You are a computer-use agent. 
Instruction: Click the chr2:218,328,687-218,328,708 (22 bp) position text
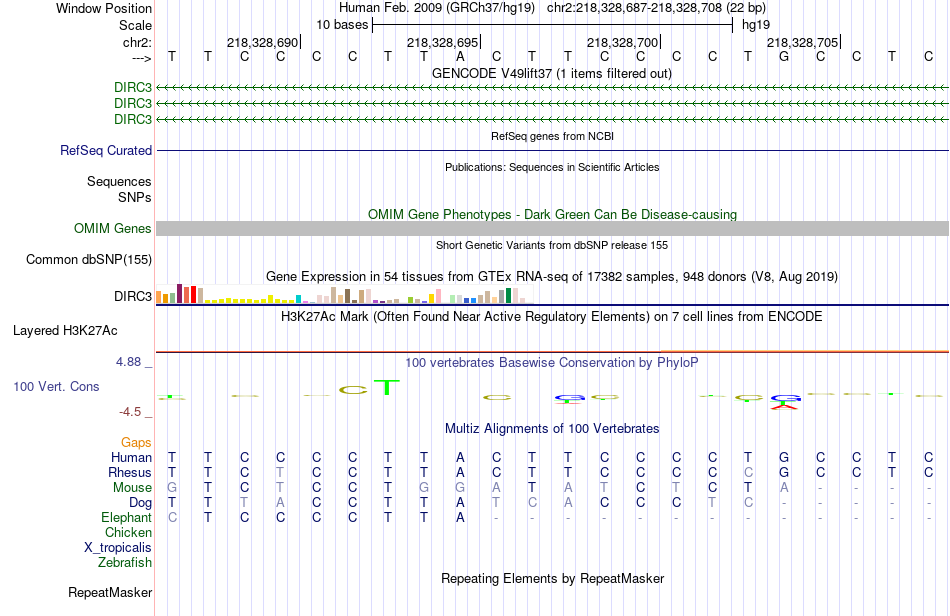pyautogui.click(x=656, y=8)
